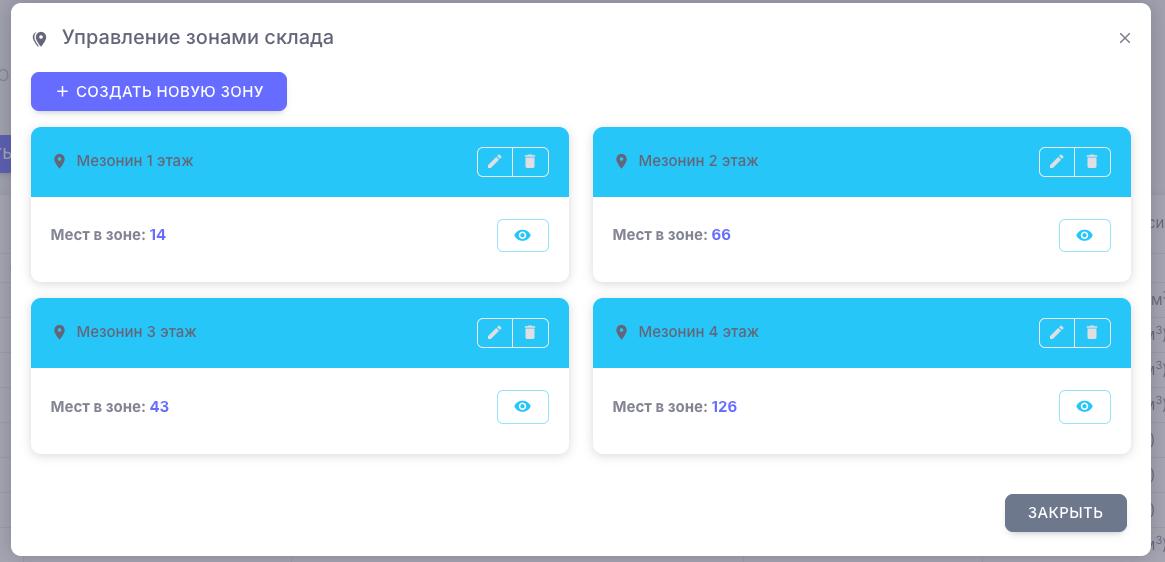Click the Мезонин 1 этаж card title
Image resolution: width=1165 pixels, height=562 pixels.
pos(135,161)
